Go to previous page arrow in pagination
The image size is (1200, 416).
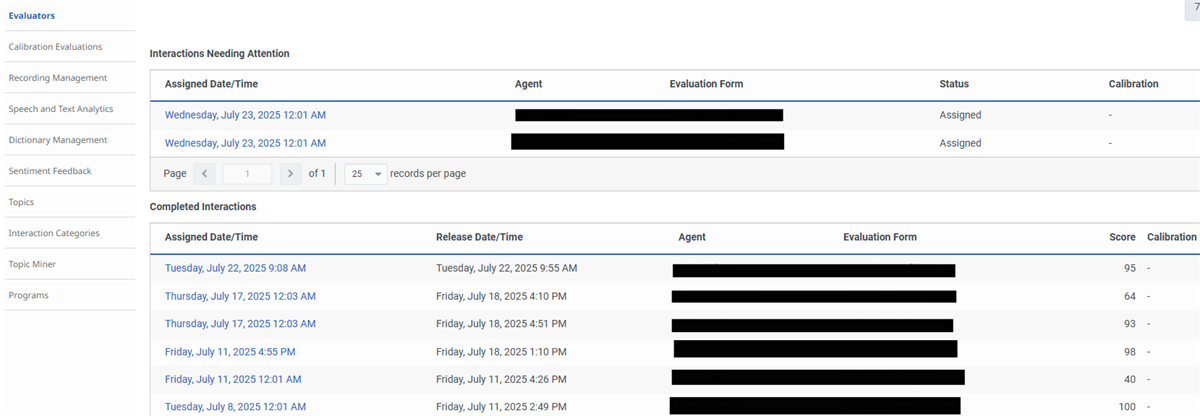tap(204, 173)
